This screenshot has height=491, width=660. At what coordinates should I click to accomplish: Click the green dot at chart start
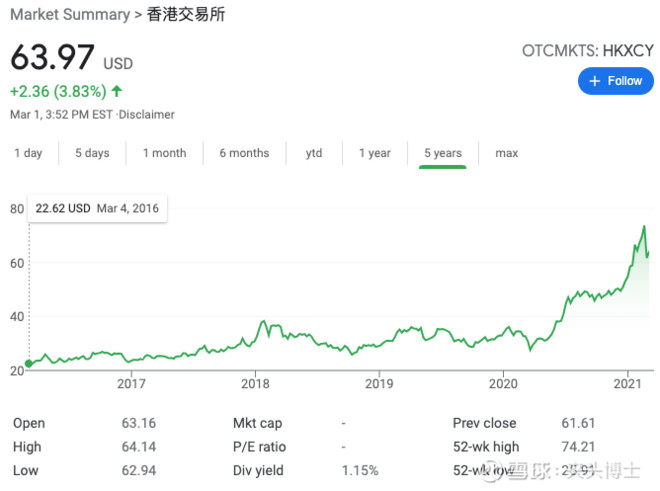tap(29, 363)
